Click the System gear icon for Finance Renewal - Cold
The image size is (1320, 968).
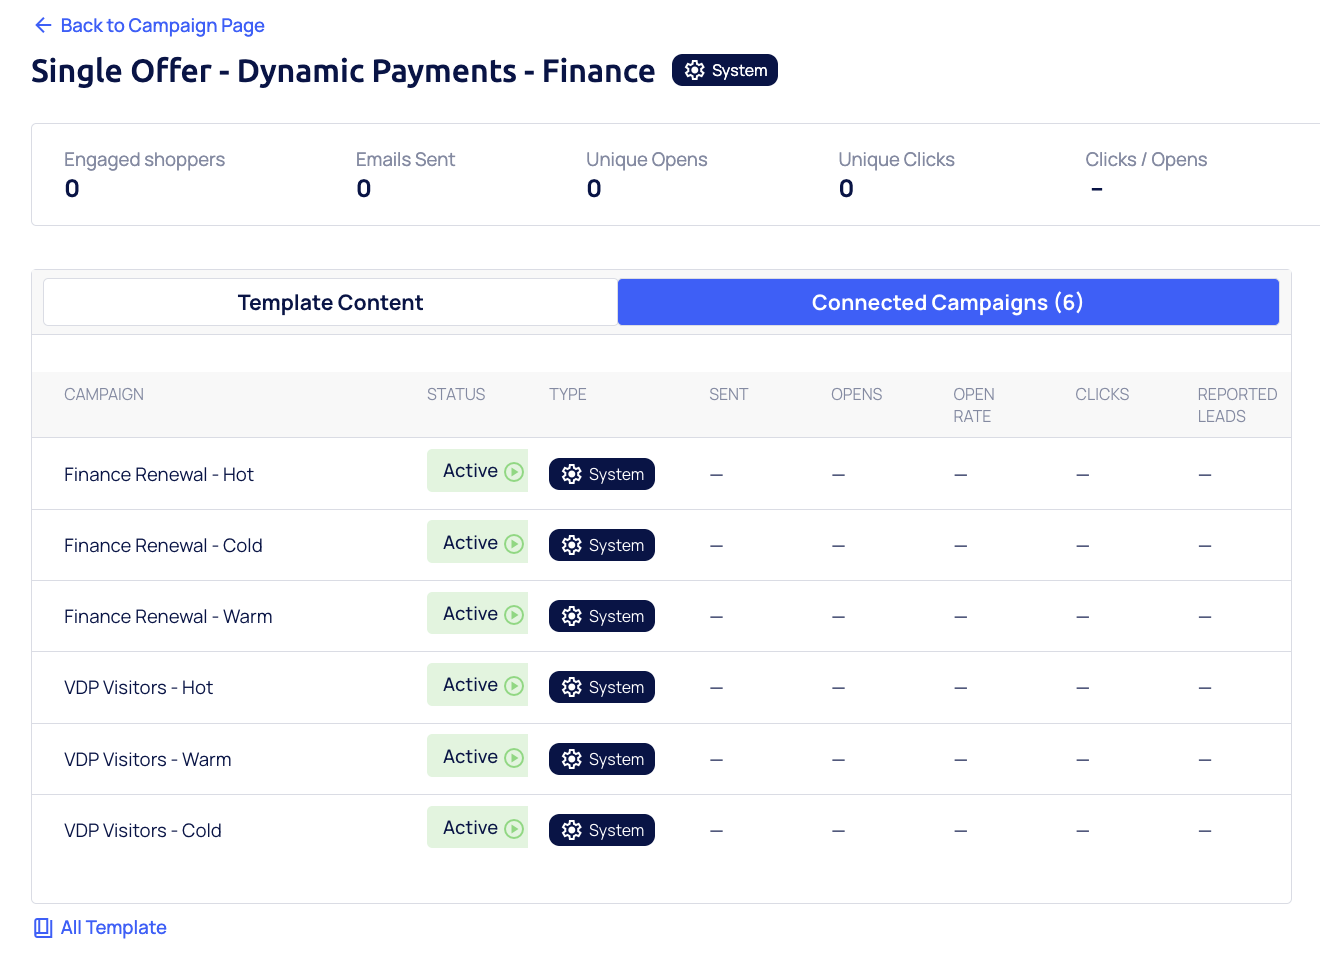coord(571,545)
